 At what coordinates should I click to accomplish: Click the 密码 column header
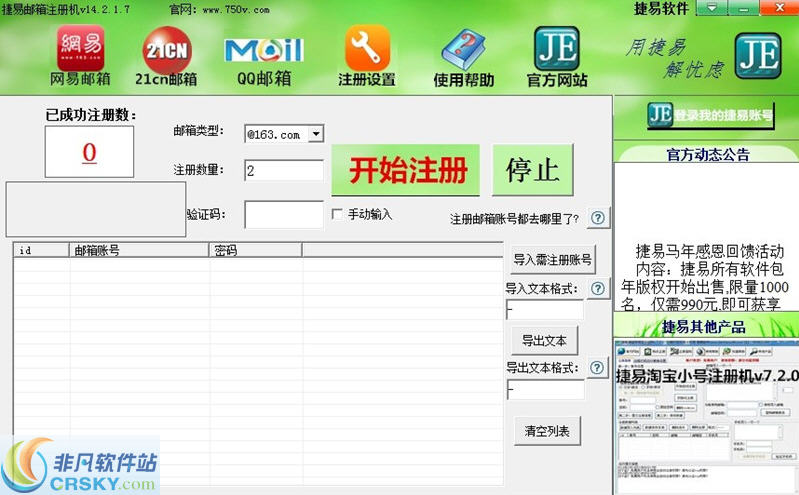(x=256, y=250)
